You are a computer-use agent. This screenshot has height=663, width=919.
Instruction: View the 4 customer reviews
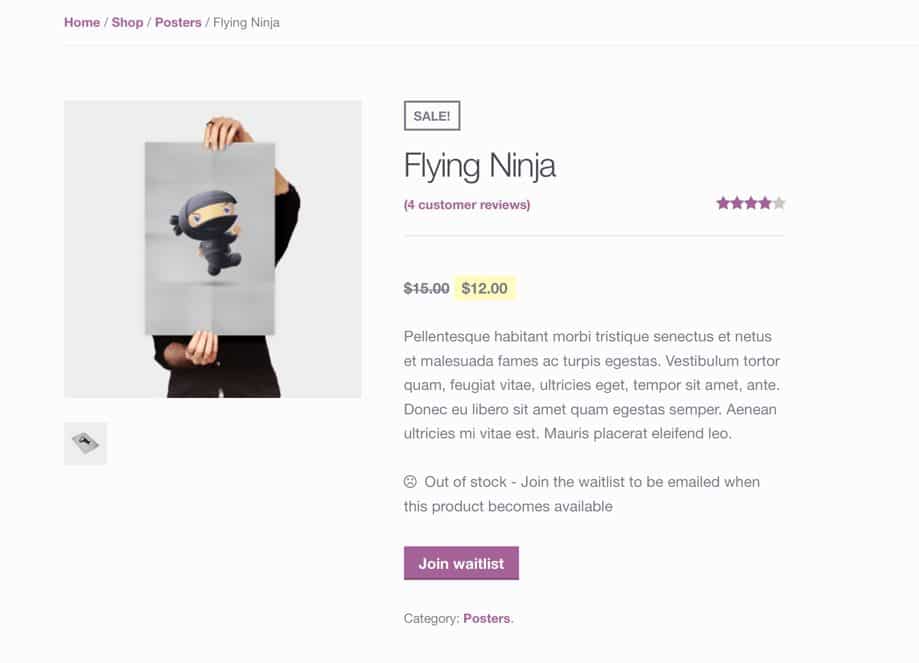coord(466,204)
